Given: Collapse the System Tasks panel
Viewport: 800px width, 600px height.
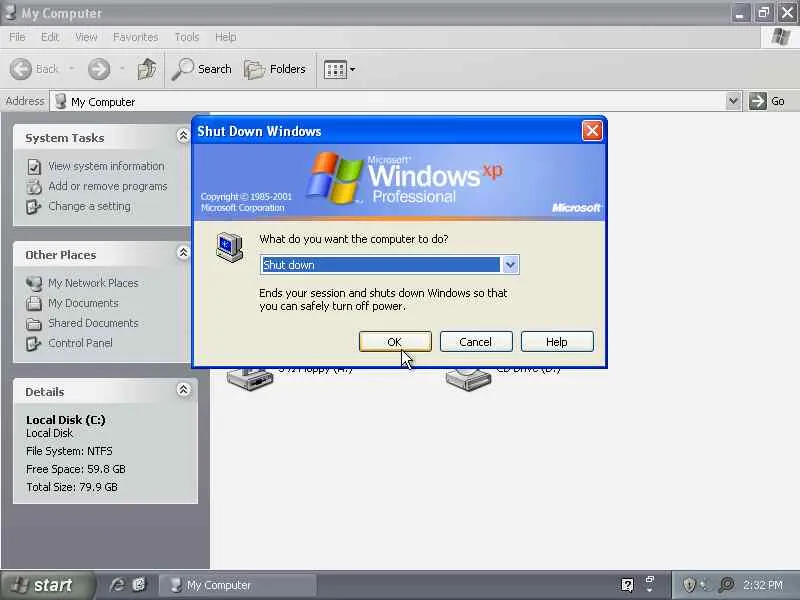Looking at the screenshot, I should pos(183,136).
